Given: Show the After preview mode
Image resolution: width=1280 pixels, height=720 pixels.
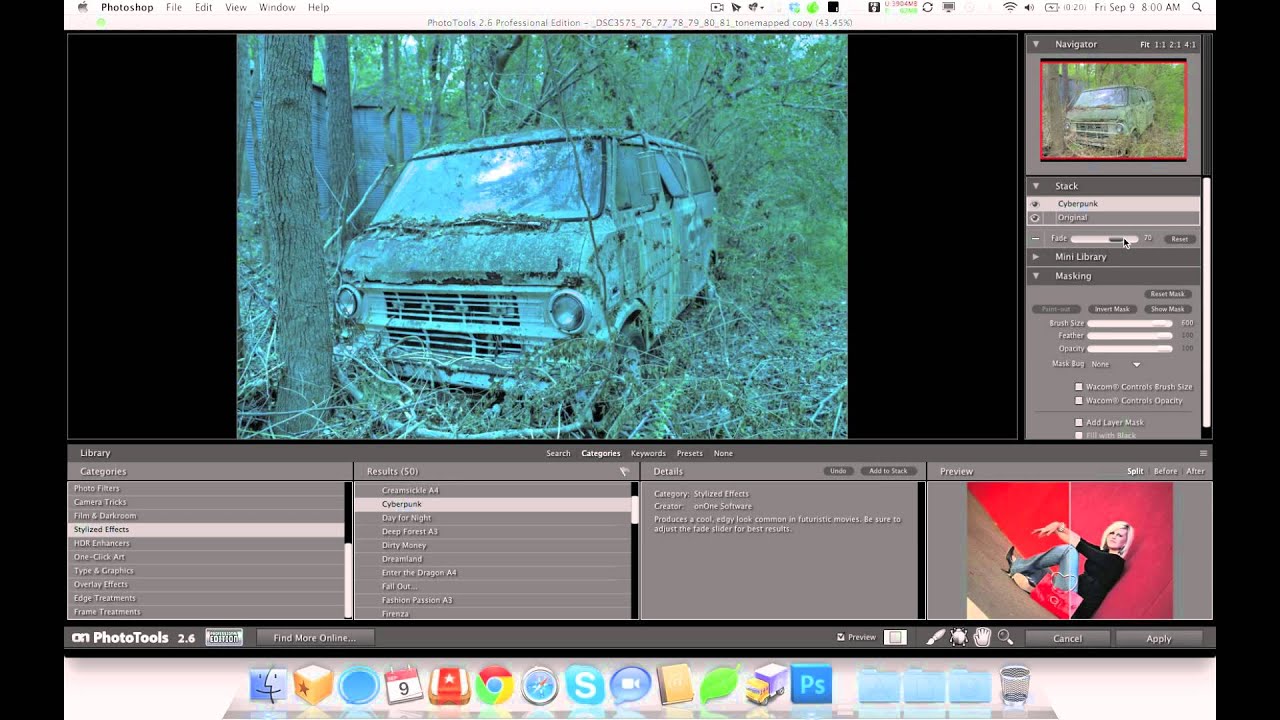Looking at the screenshot, I should 1195,471.
